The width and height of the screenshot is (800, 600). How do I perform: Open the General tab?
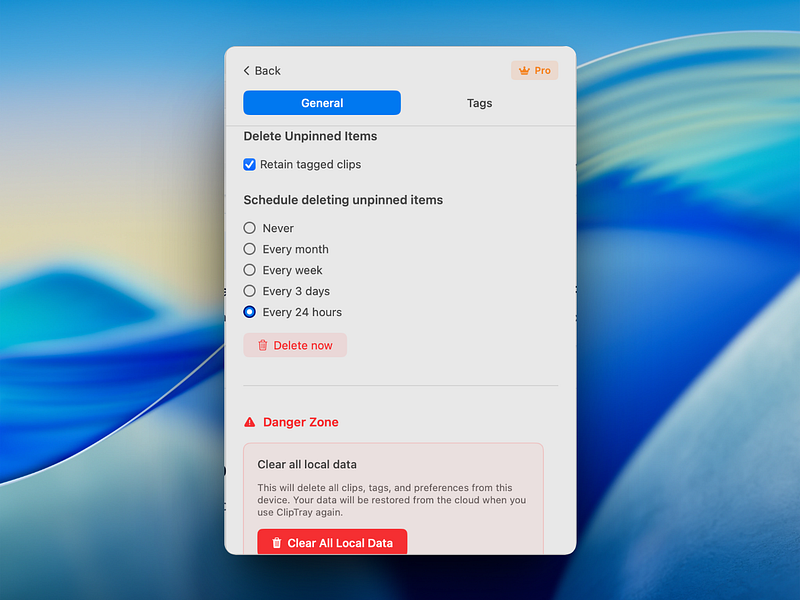point(322,103)
